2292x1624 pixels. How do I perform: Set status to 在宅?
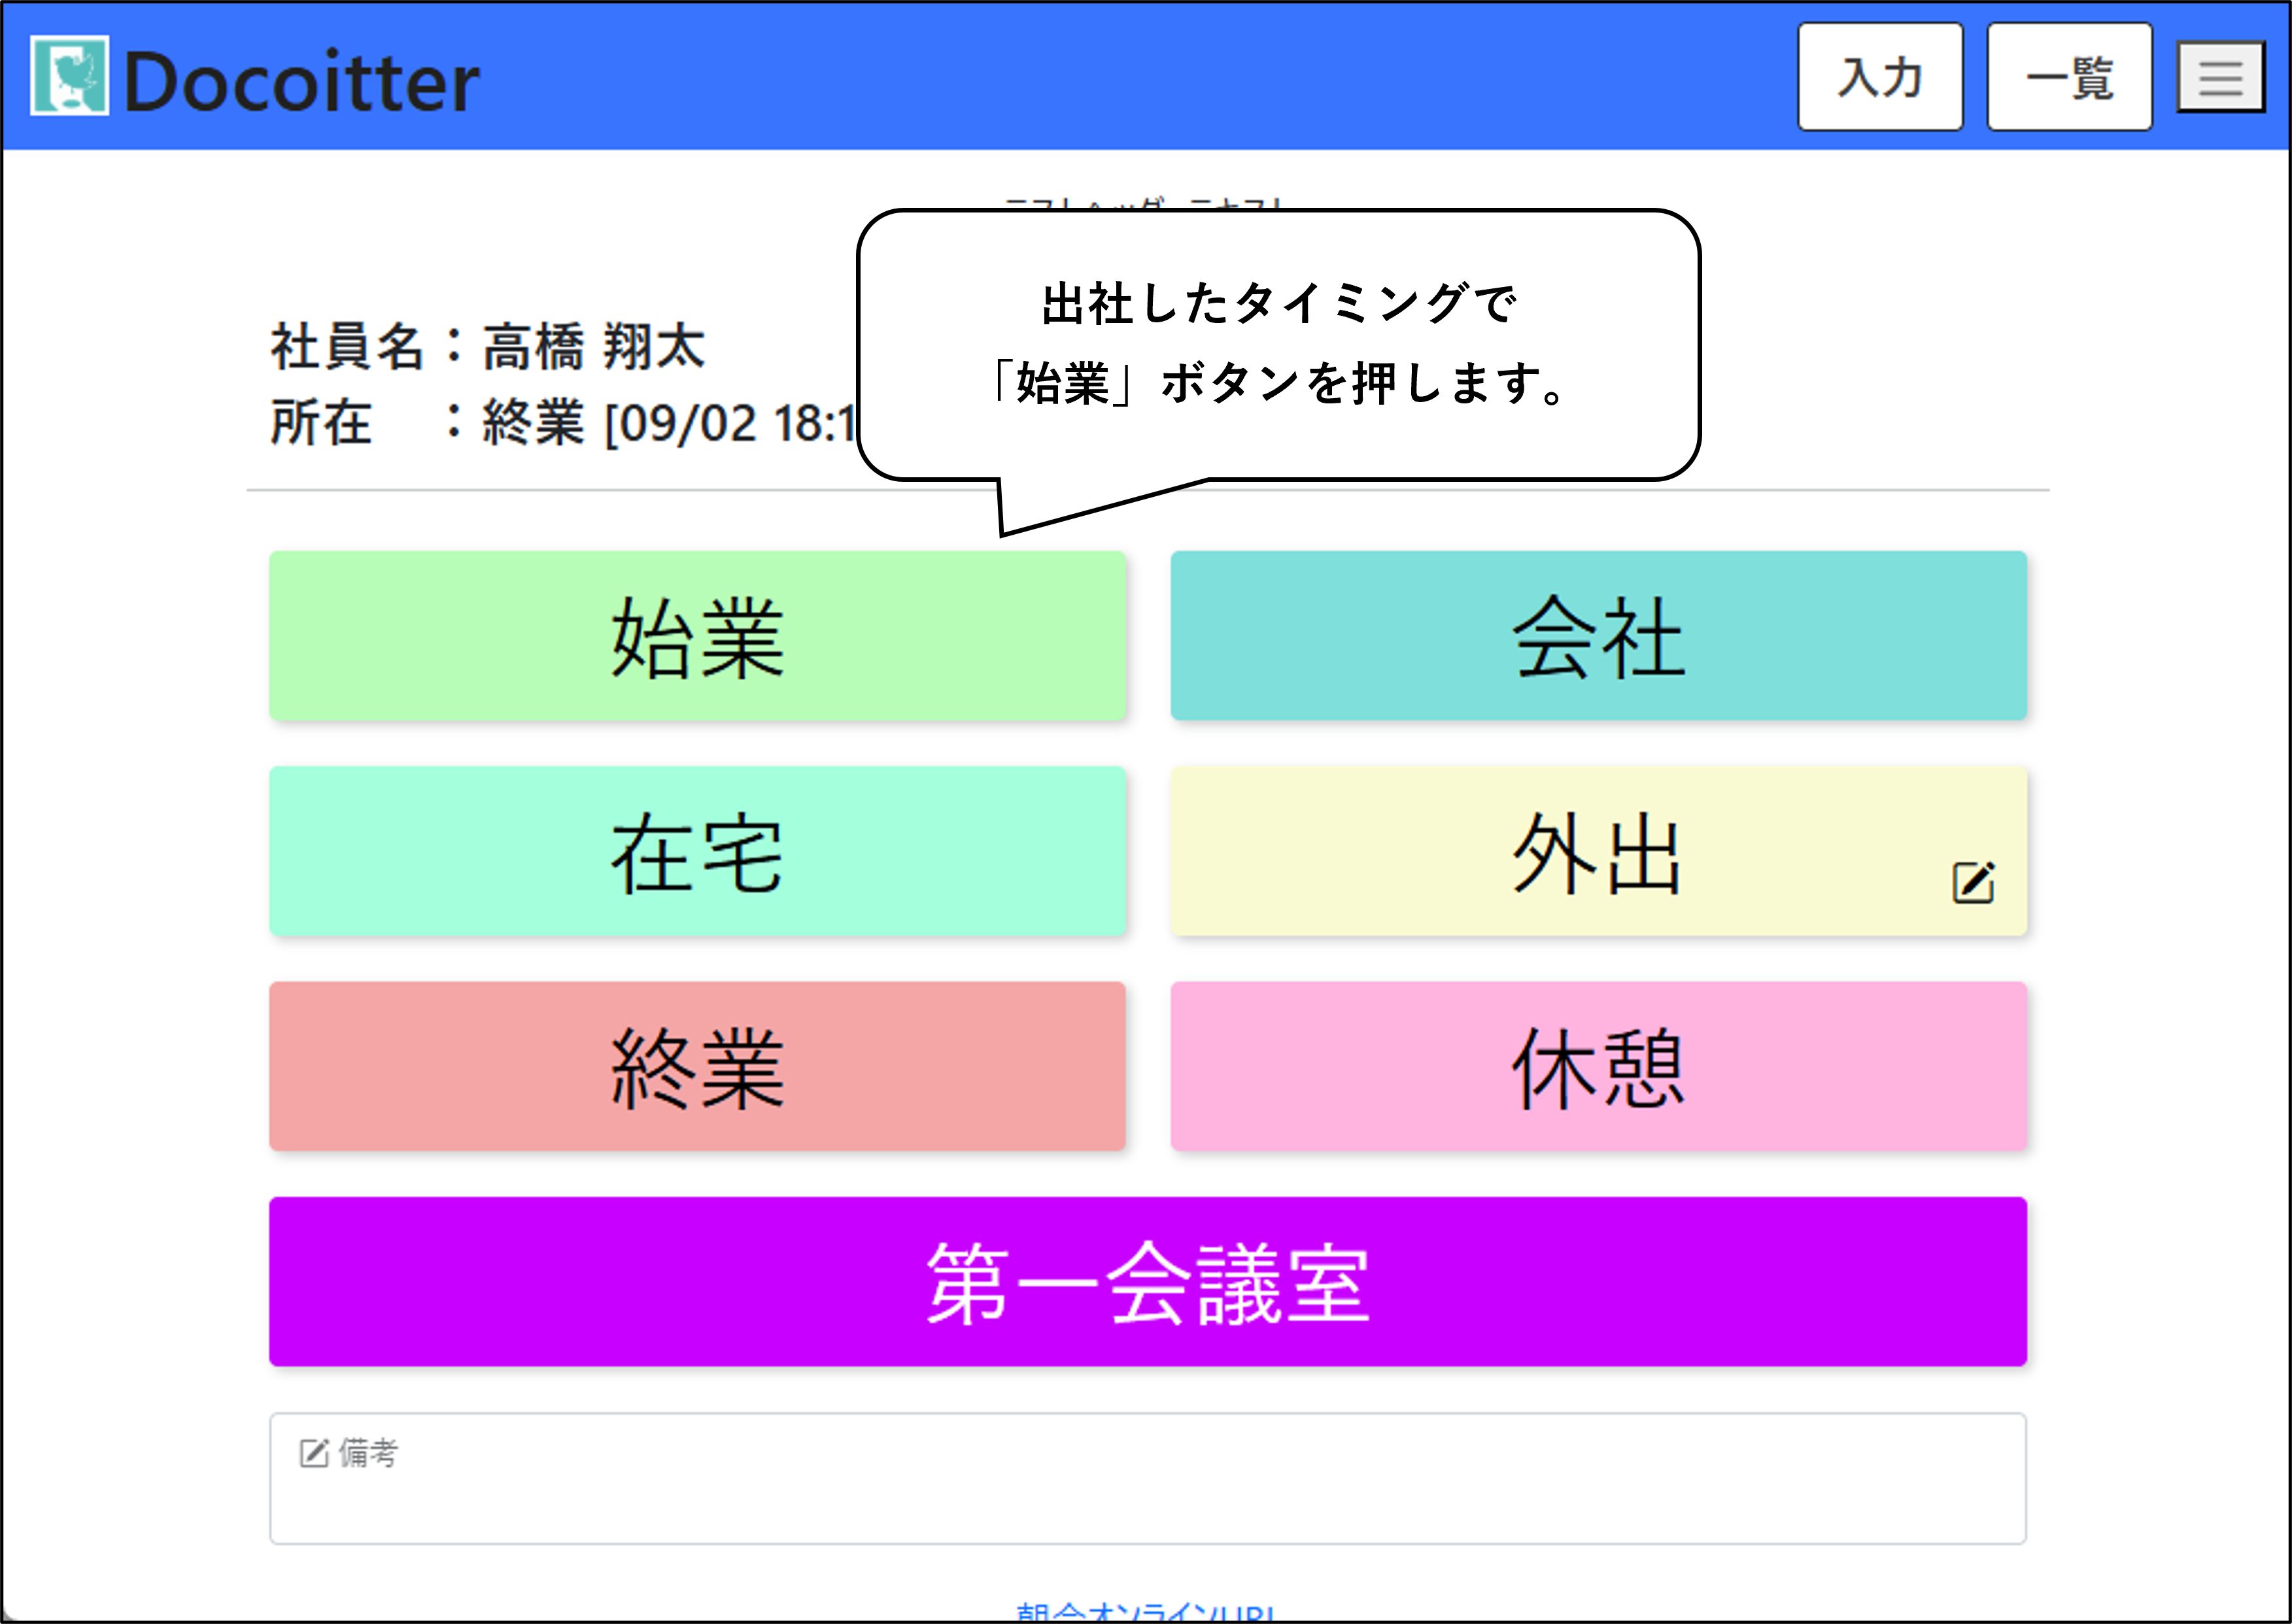697,851
